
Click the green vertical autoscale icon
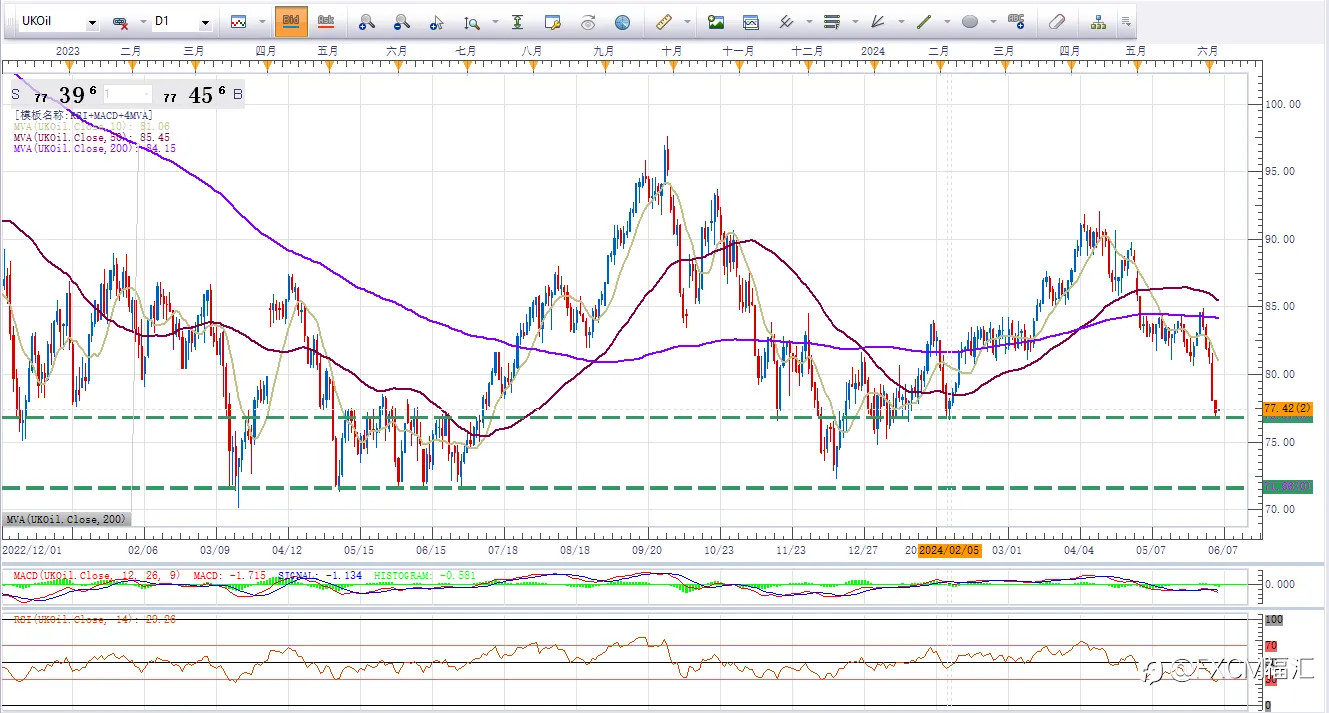[x=518, y=21]
